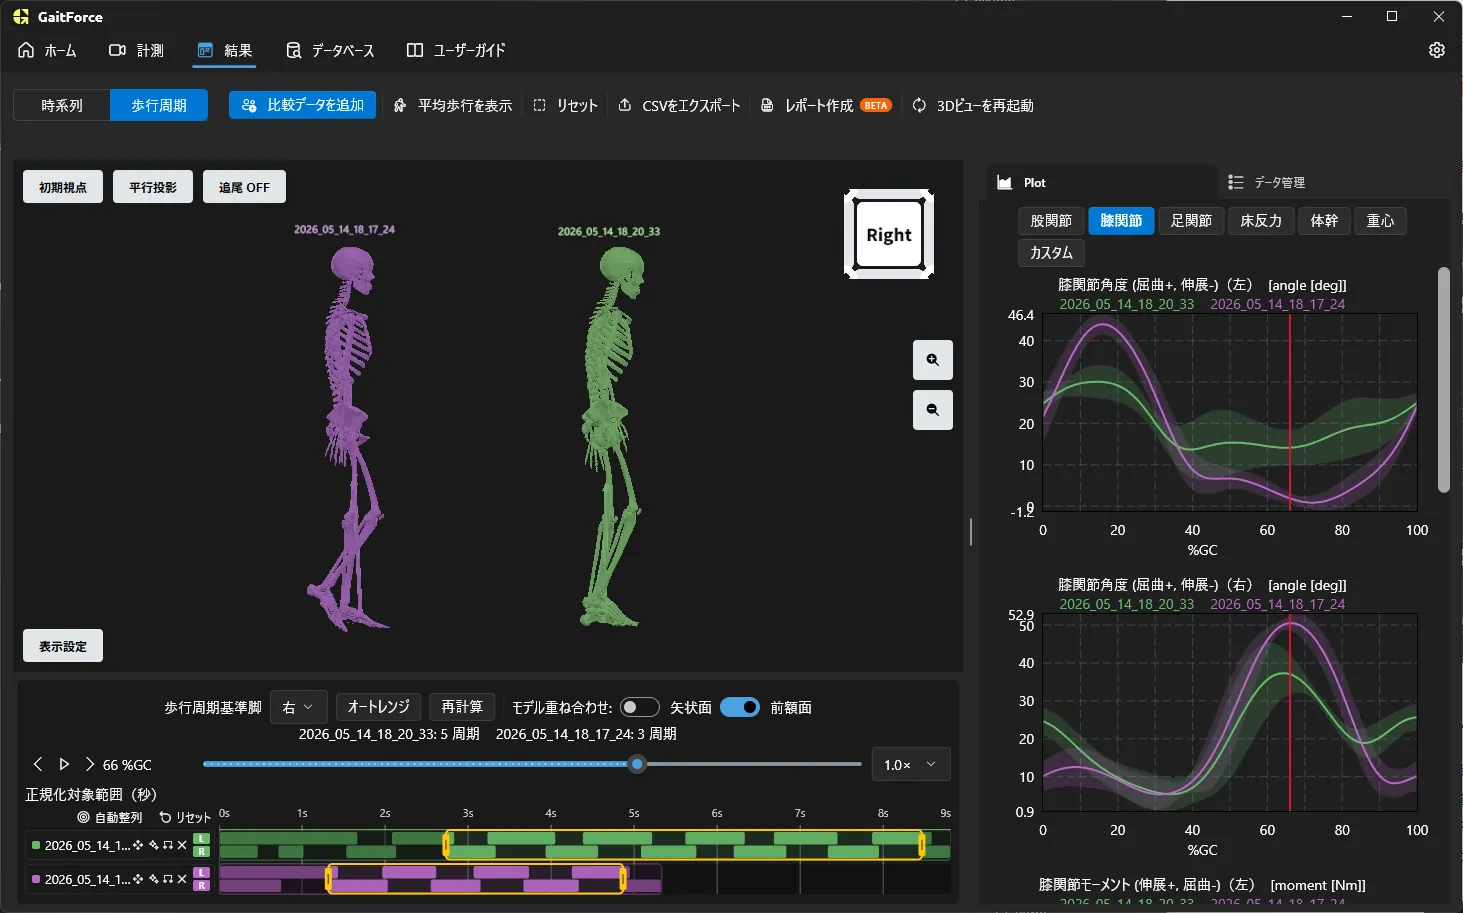Click the 追尾 OFF button
The width and height of the screenshot is (1463, 913).
pyautogui.click(x=244, y=187)
